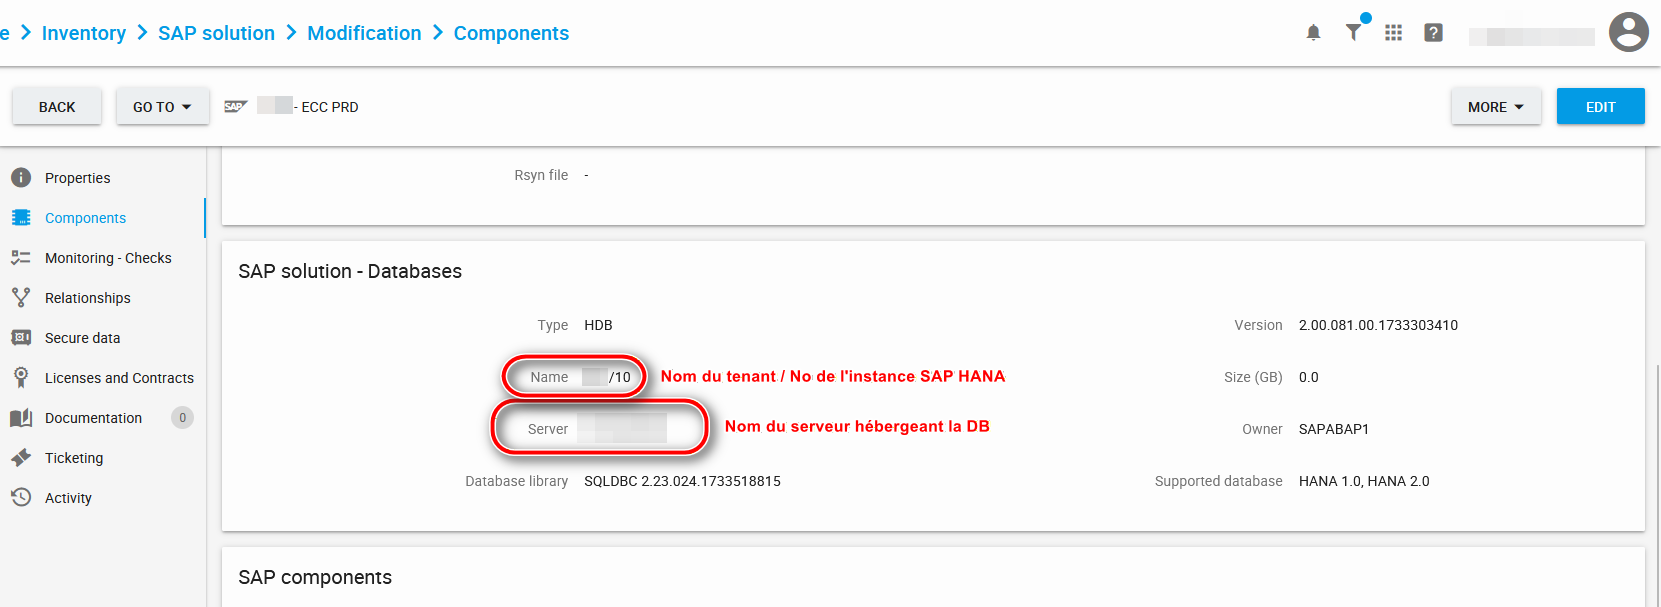Open the user account avatar
The image size is (1661, 607).
1628,32
